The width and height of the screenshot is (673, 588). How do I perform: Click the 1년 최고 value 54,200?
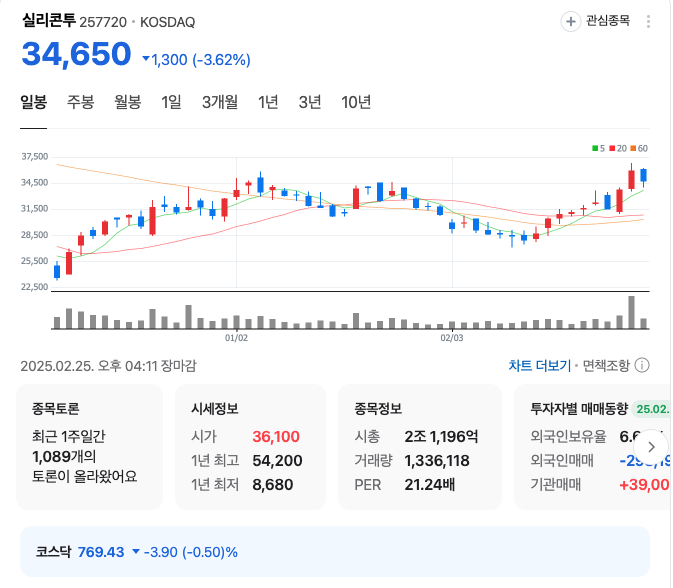click(277, 461)
